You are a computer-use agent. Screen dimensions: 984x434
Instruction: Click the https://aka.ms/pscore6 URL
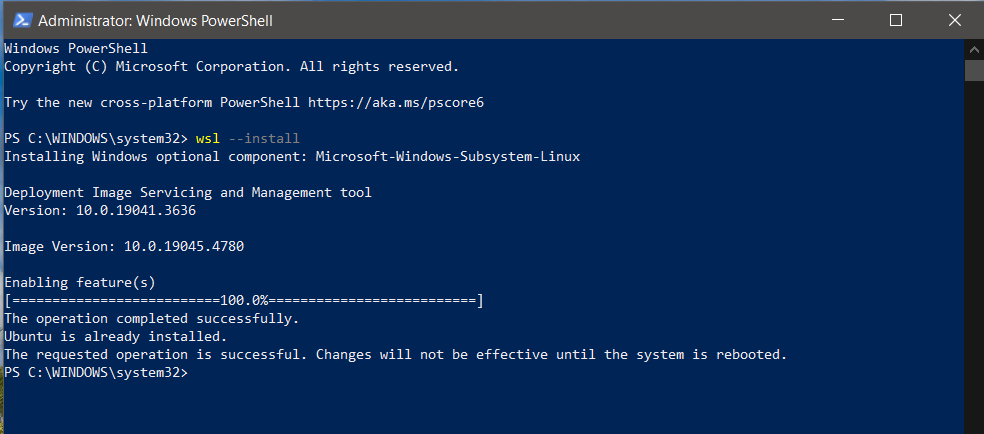pos(396,103)
